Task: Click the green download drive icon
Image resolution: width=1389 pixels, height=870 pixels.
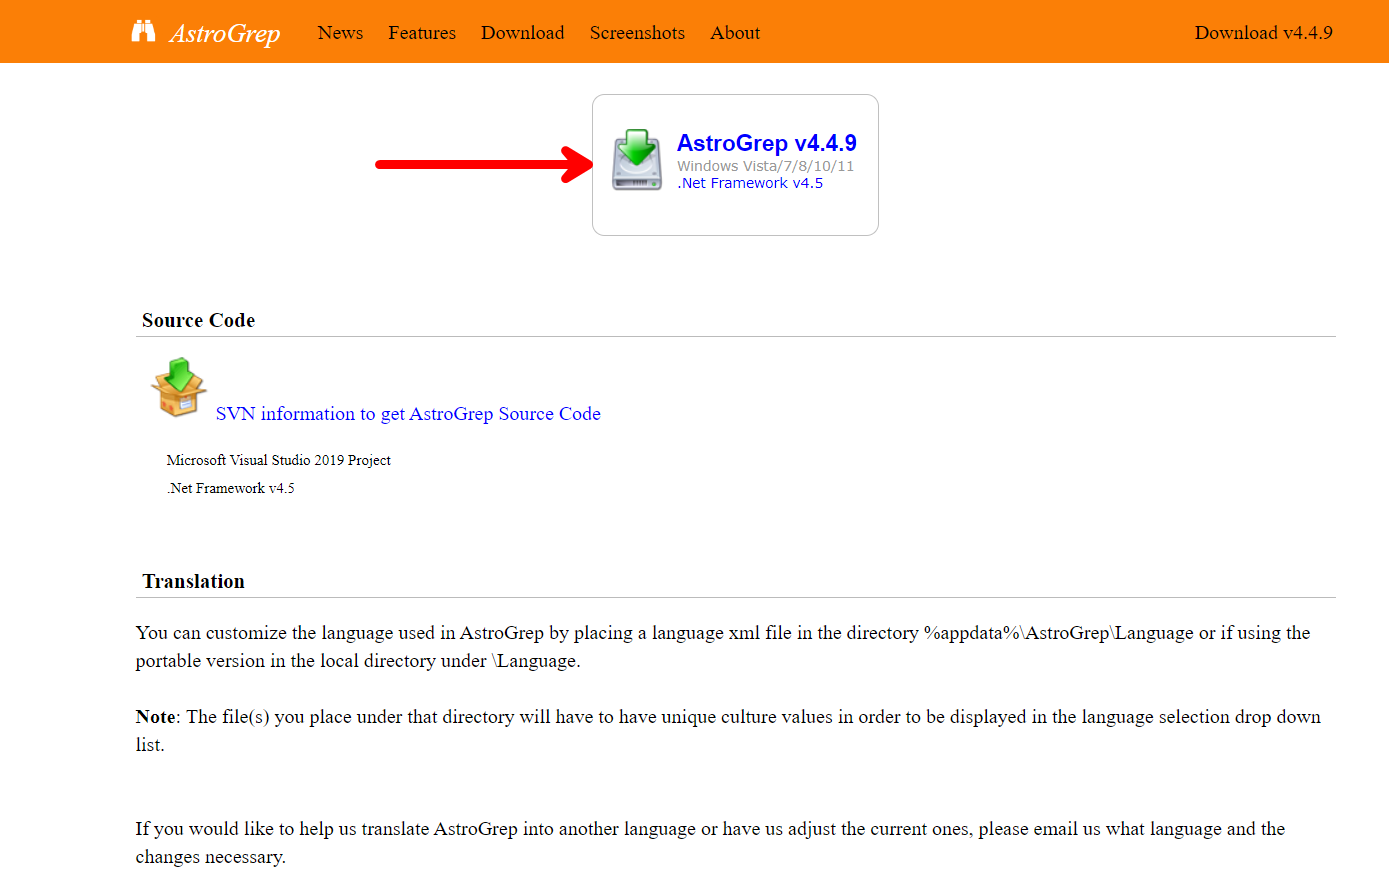Action: (x=637, y=160)
